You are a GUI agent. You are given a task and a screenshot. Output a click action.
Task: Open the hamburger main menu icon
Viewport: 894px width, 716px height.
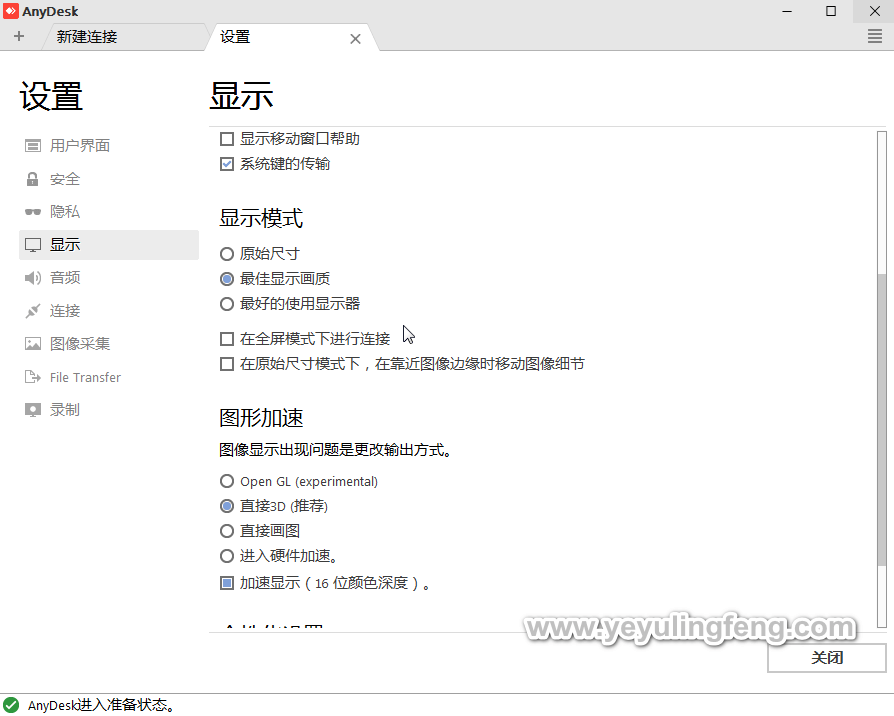coord(875,36)
